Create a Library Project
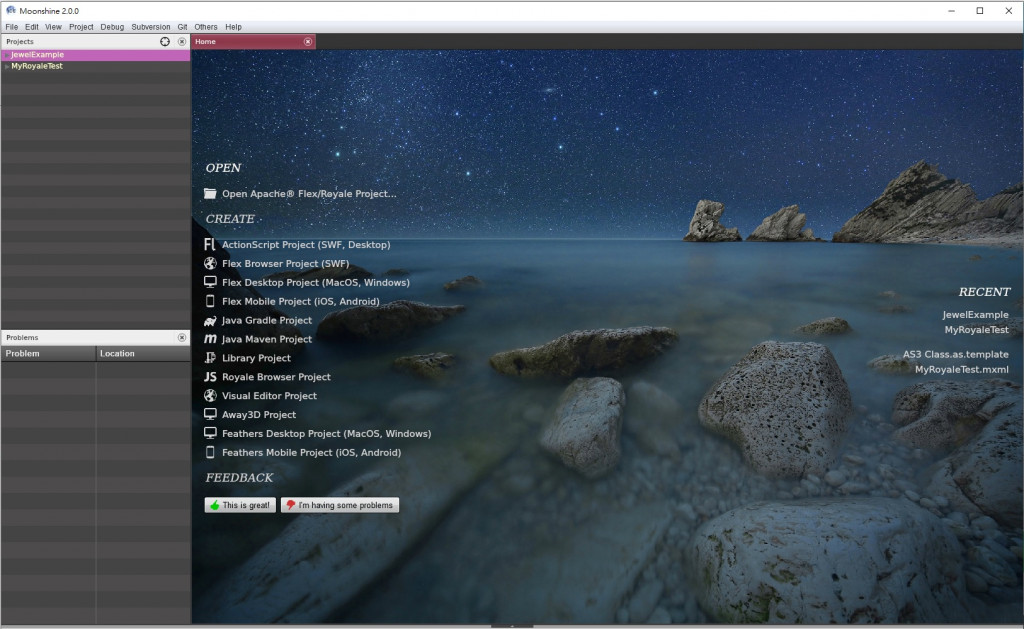1024x629 pixels. tap(256, 358)
